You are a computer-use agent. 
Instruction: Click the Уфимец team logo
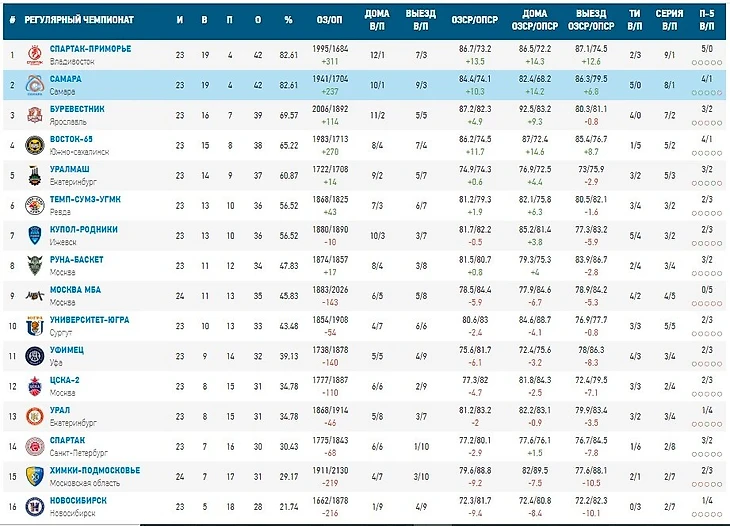(x=34, y=356)
